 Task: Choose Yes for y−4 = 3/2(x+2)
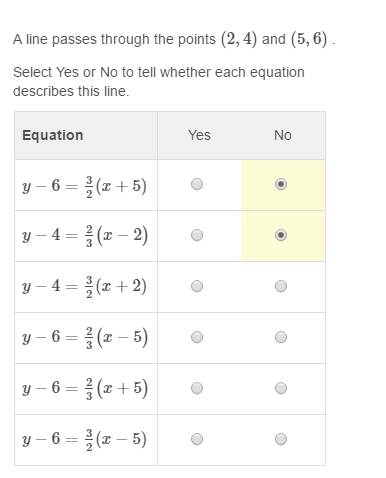(197, 286)
